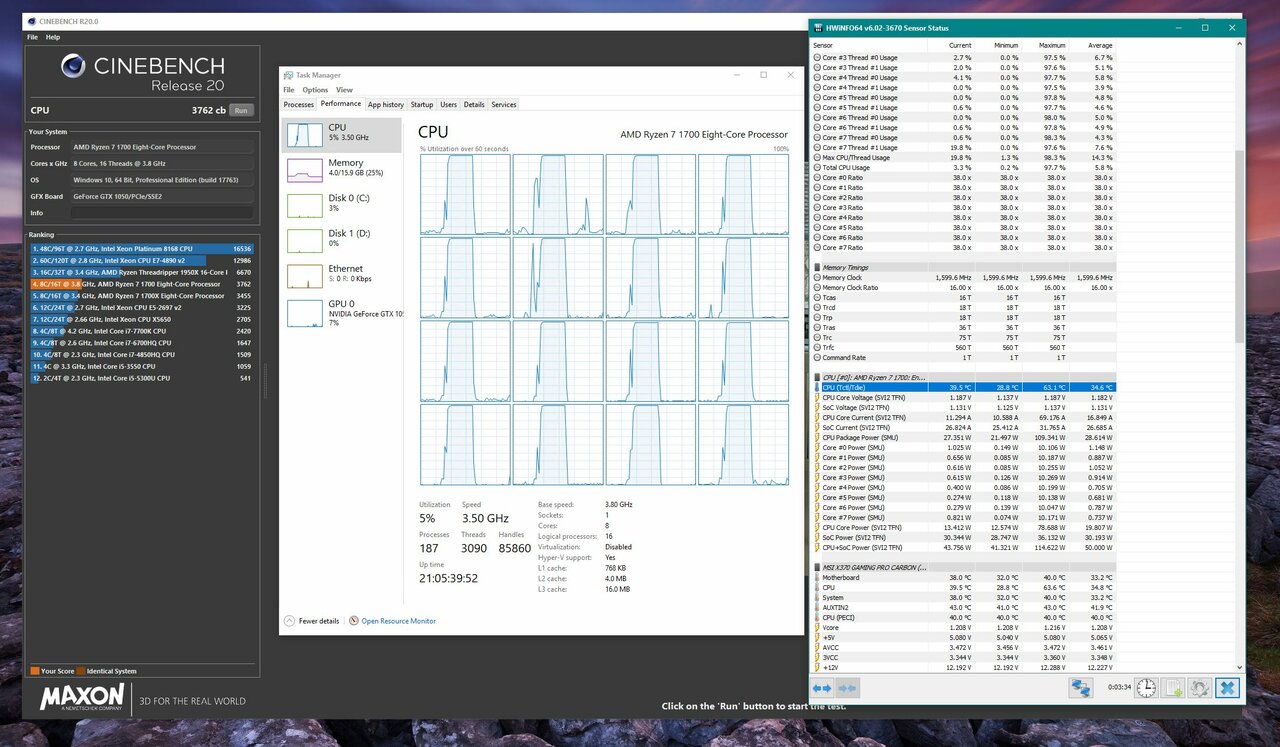Open the File menu in Cinebench
Screen dimensions: 1280x747
point(32,37)
